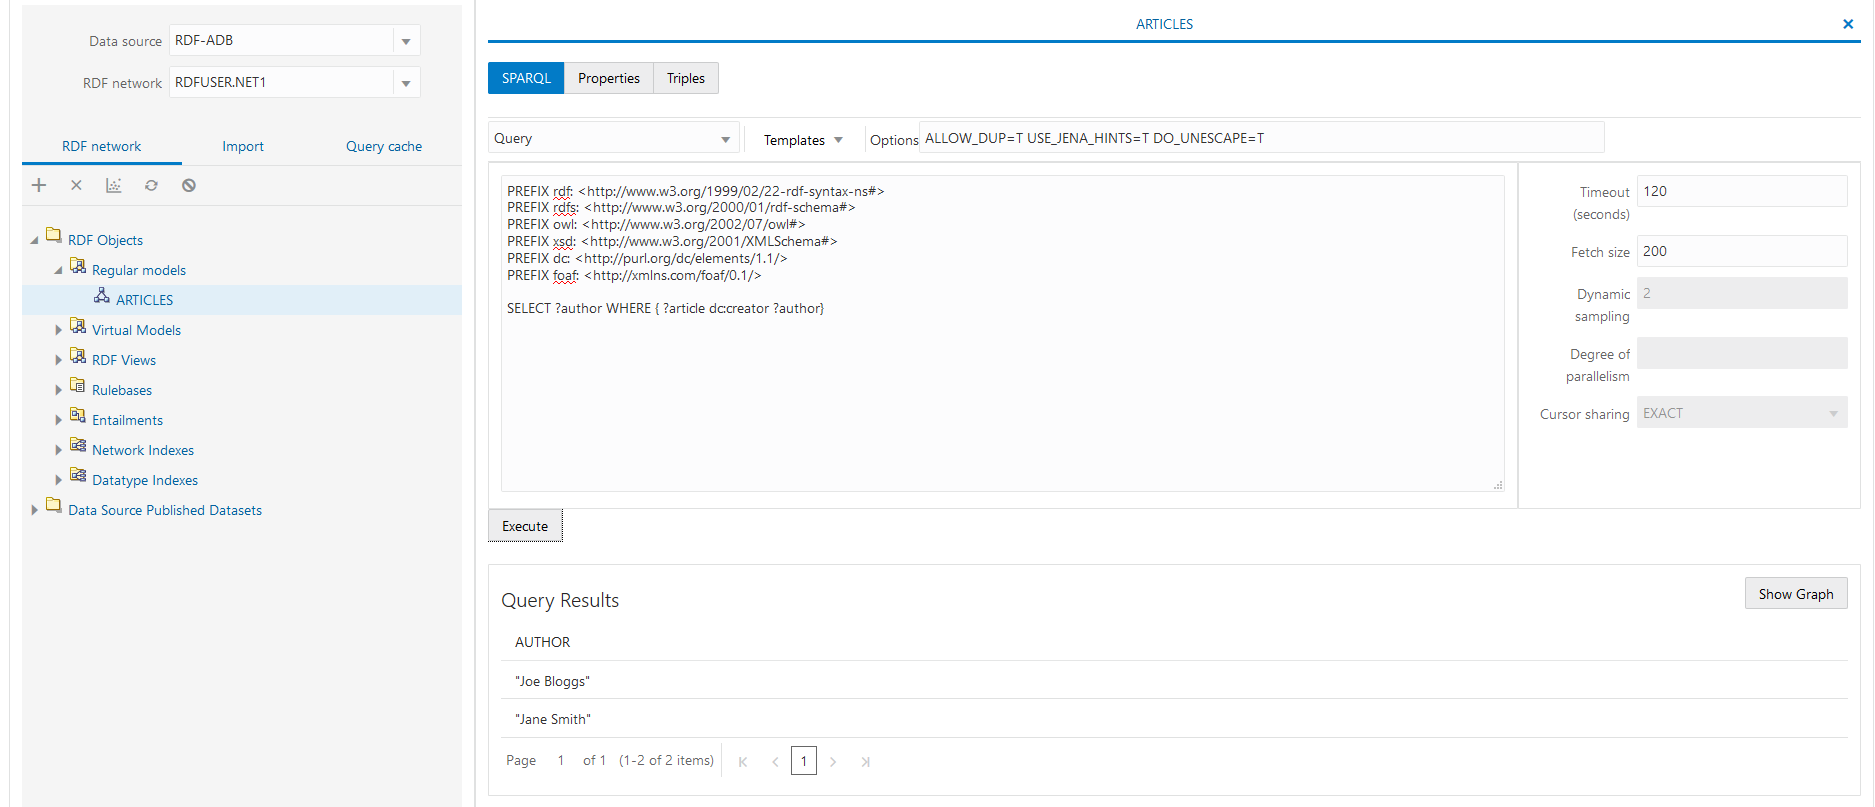Close the ARTICLES panel
Viewport: 1875px width, 807px height.
click(x=1848, y=24)
